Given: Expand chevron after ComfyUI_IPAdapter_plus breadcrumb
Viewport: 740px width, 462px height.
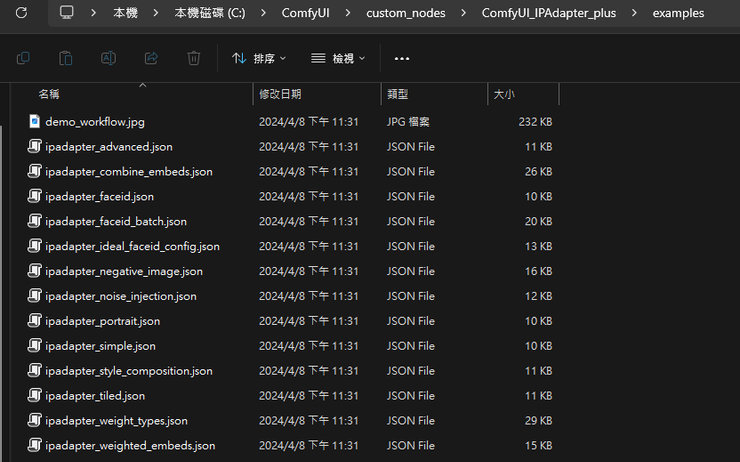Looking at the screenshot, I should coord(634,13).
